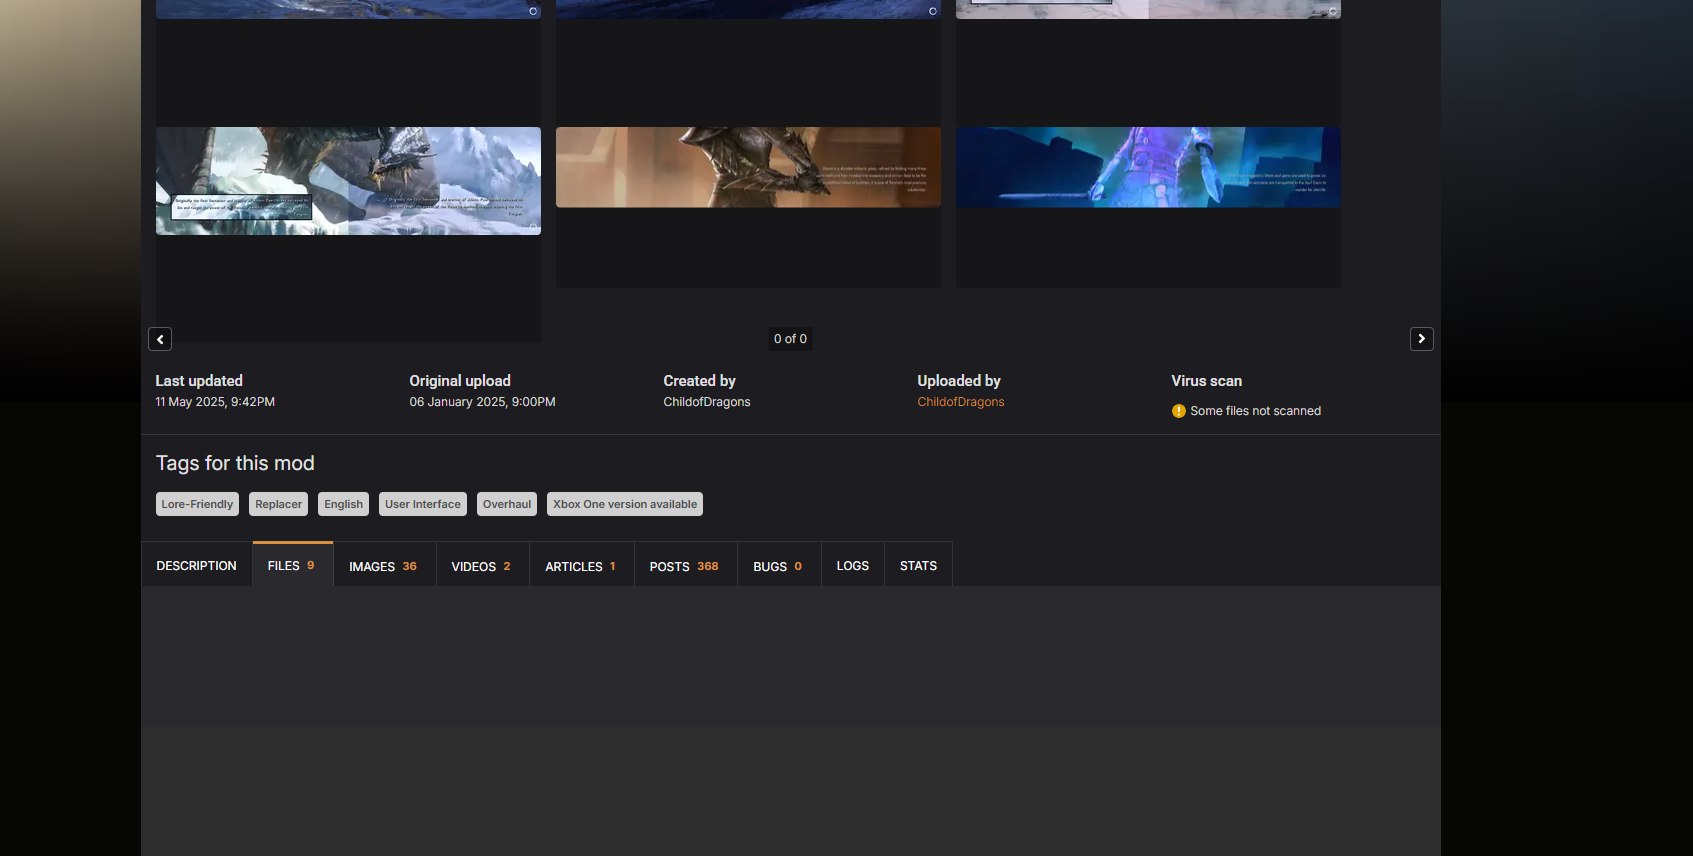The image size is (1693, 856).
Task: Open the snowy dragon loading screen thumbnail
Action: click(348, 181)
